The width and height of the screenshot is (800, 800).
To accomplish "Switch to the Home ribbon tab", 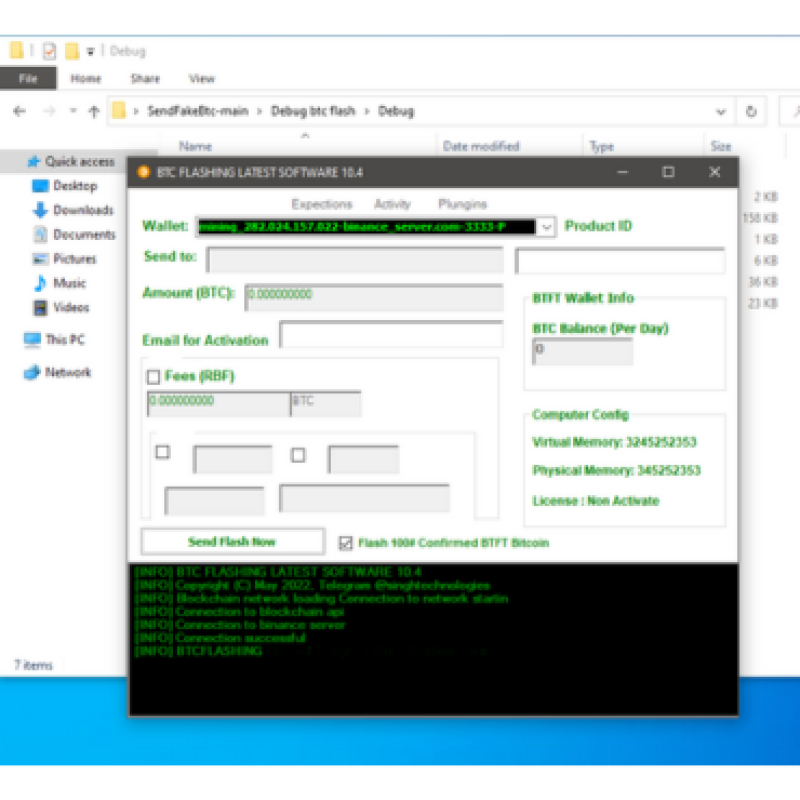I will [86, 79].
